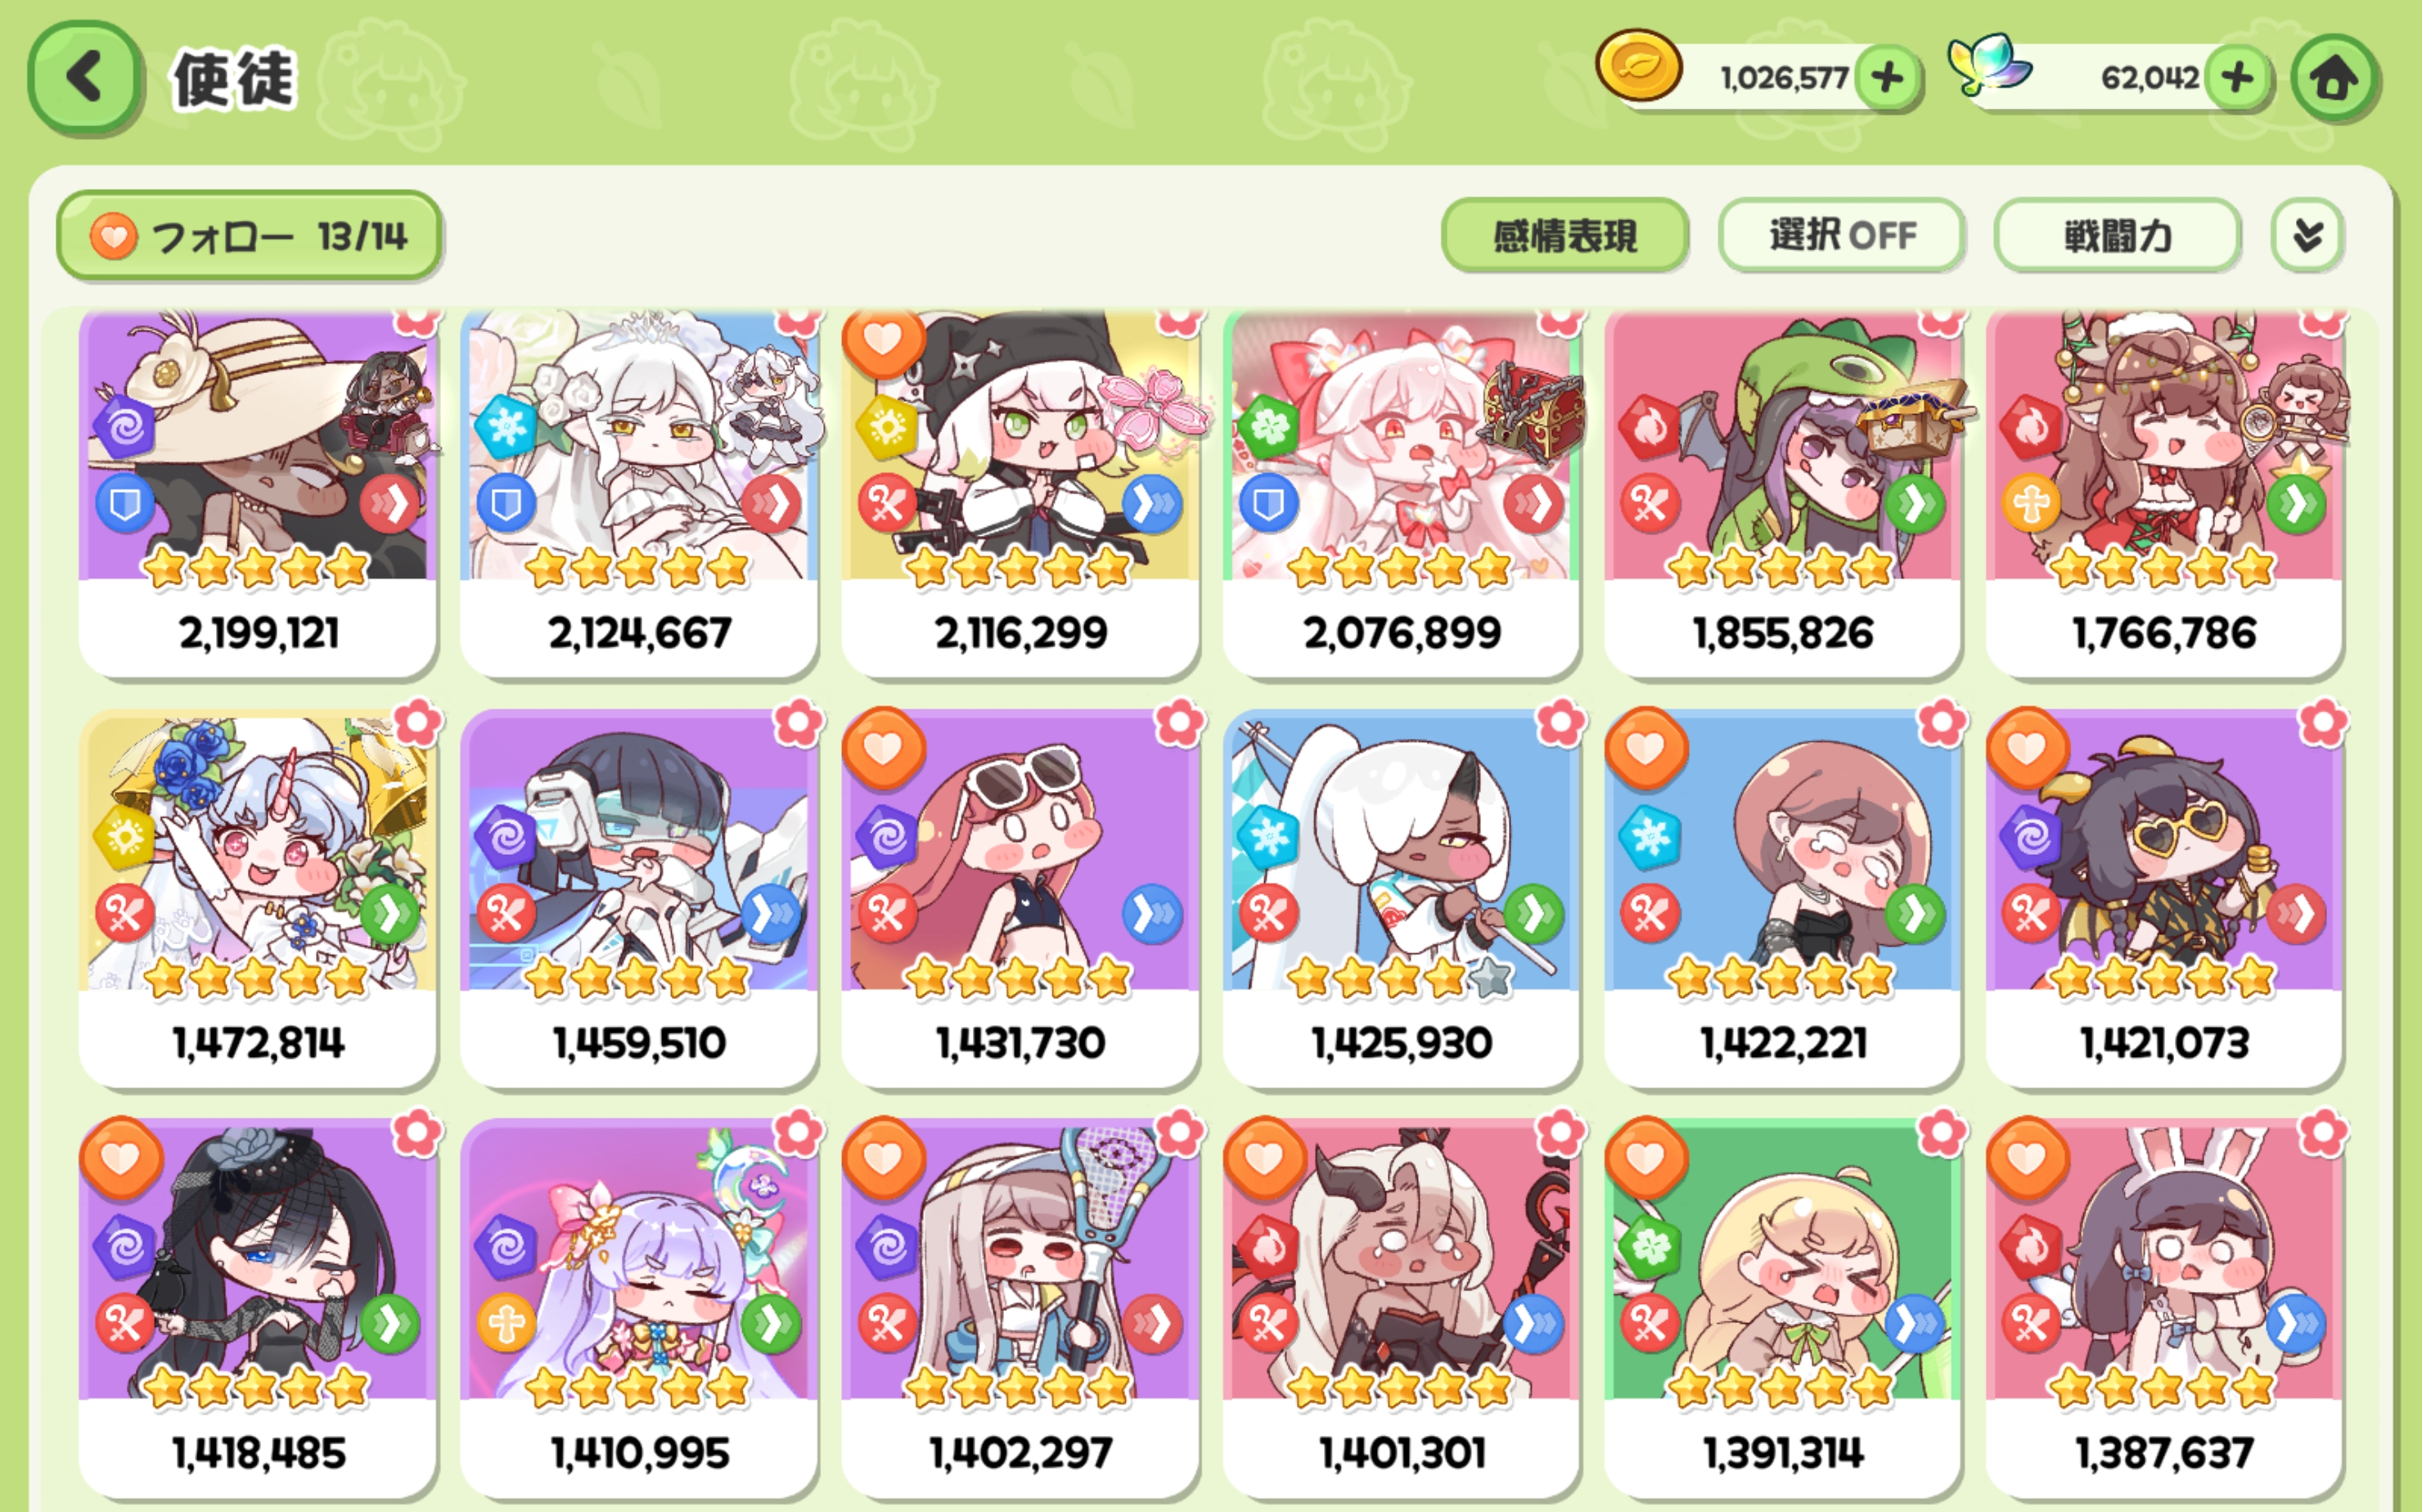Open the home screen via house icon
Screen dimensions: 2422x1512
(x=2334, y=77)
